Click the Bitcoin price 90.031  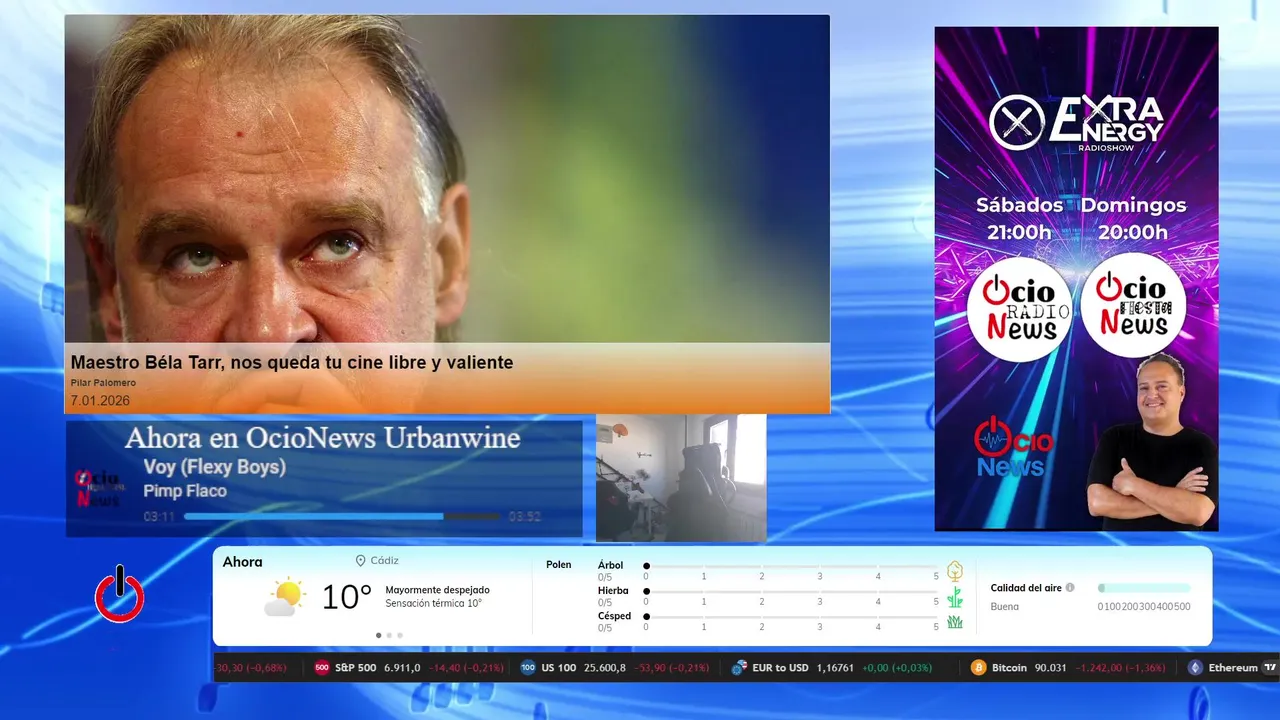point(1049,668)
